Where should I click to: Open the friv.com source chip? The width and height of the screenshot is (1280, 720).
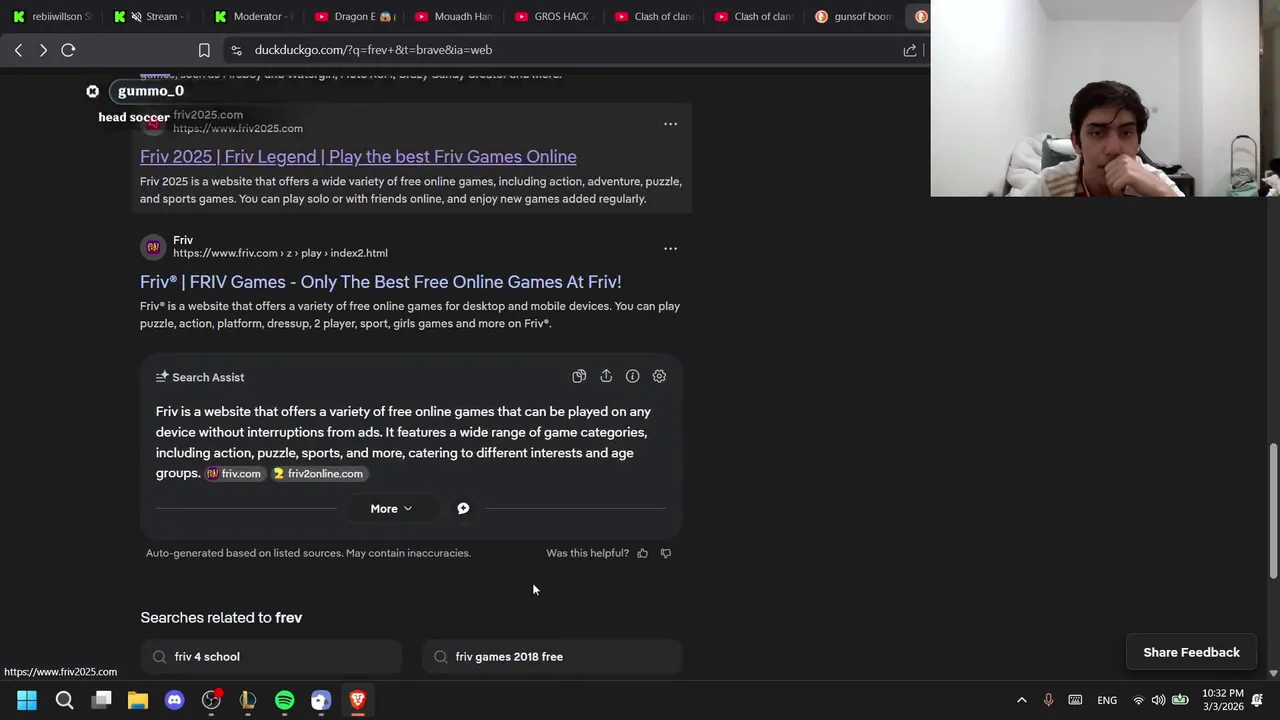point(234,474)
